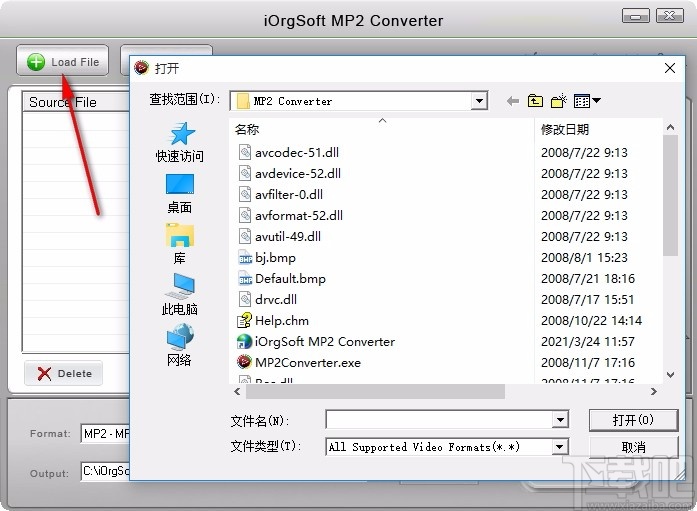Select avfilter-0.dll file
Image resolution: width=697 pixels, height=511 pixels.
pyautogui.click(x=289, y=194)
